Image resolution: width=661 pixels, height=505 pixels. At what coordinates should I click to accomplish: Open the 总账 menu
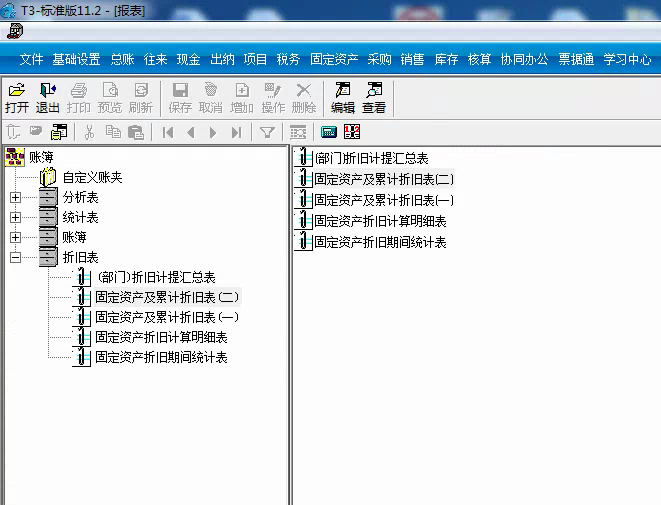coord(122,59)
